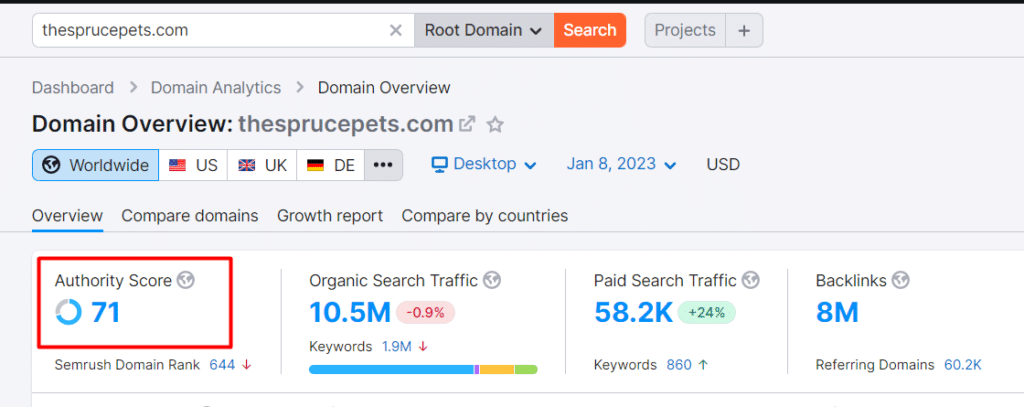This screenshot has height=407, width=1024.
Task: Click the Backlinks label
Action: (x=851, y=281)
